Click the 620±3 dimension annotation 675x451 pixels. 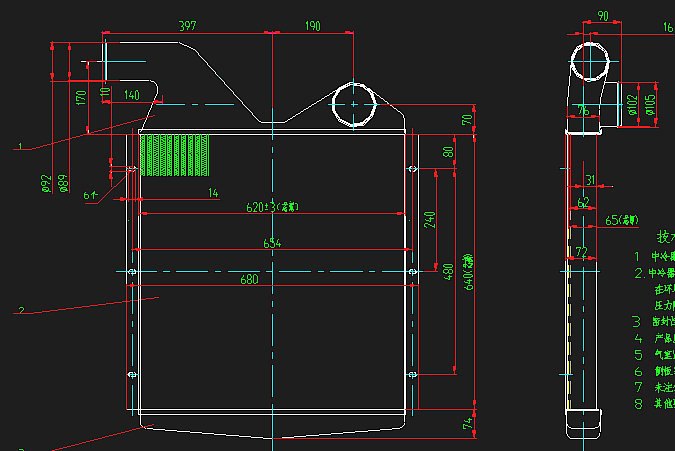pos(274,207)
